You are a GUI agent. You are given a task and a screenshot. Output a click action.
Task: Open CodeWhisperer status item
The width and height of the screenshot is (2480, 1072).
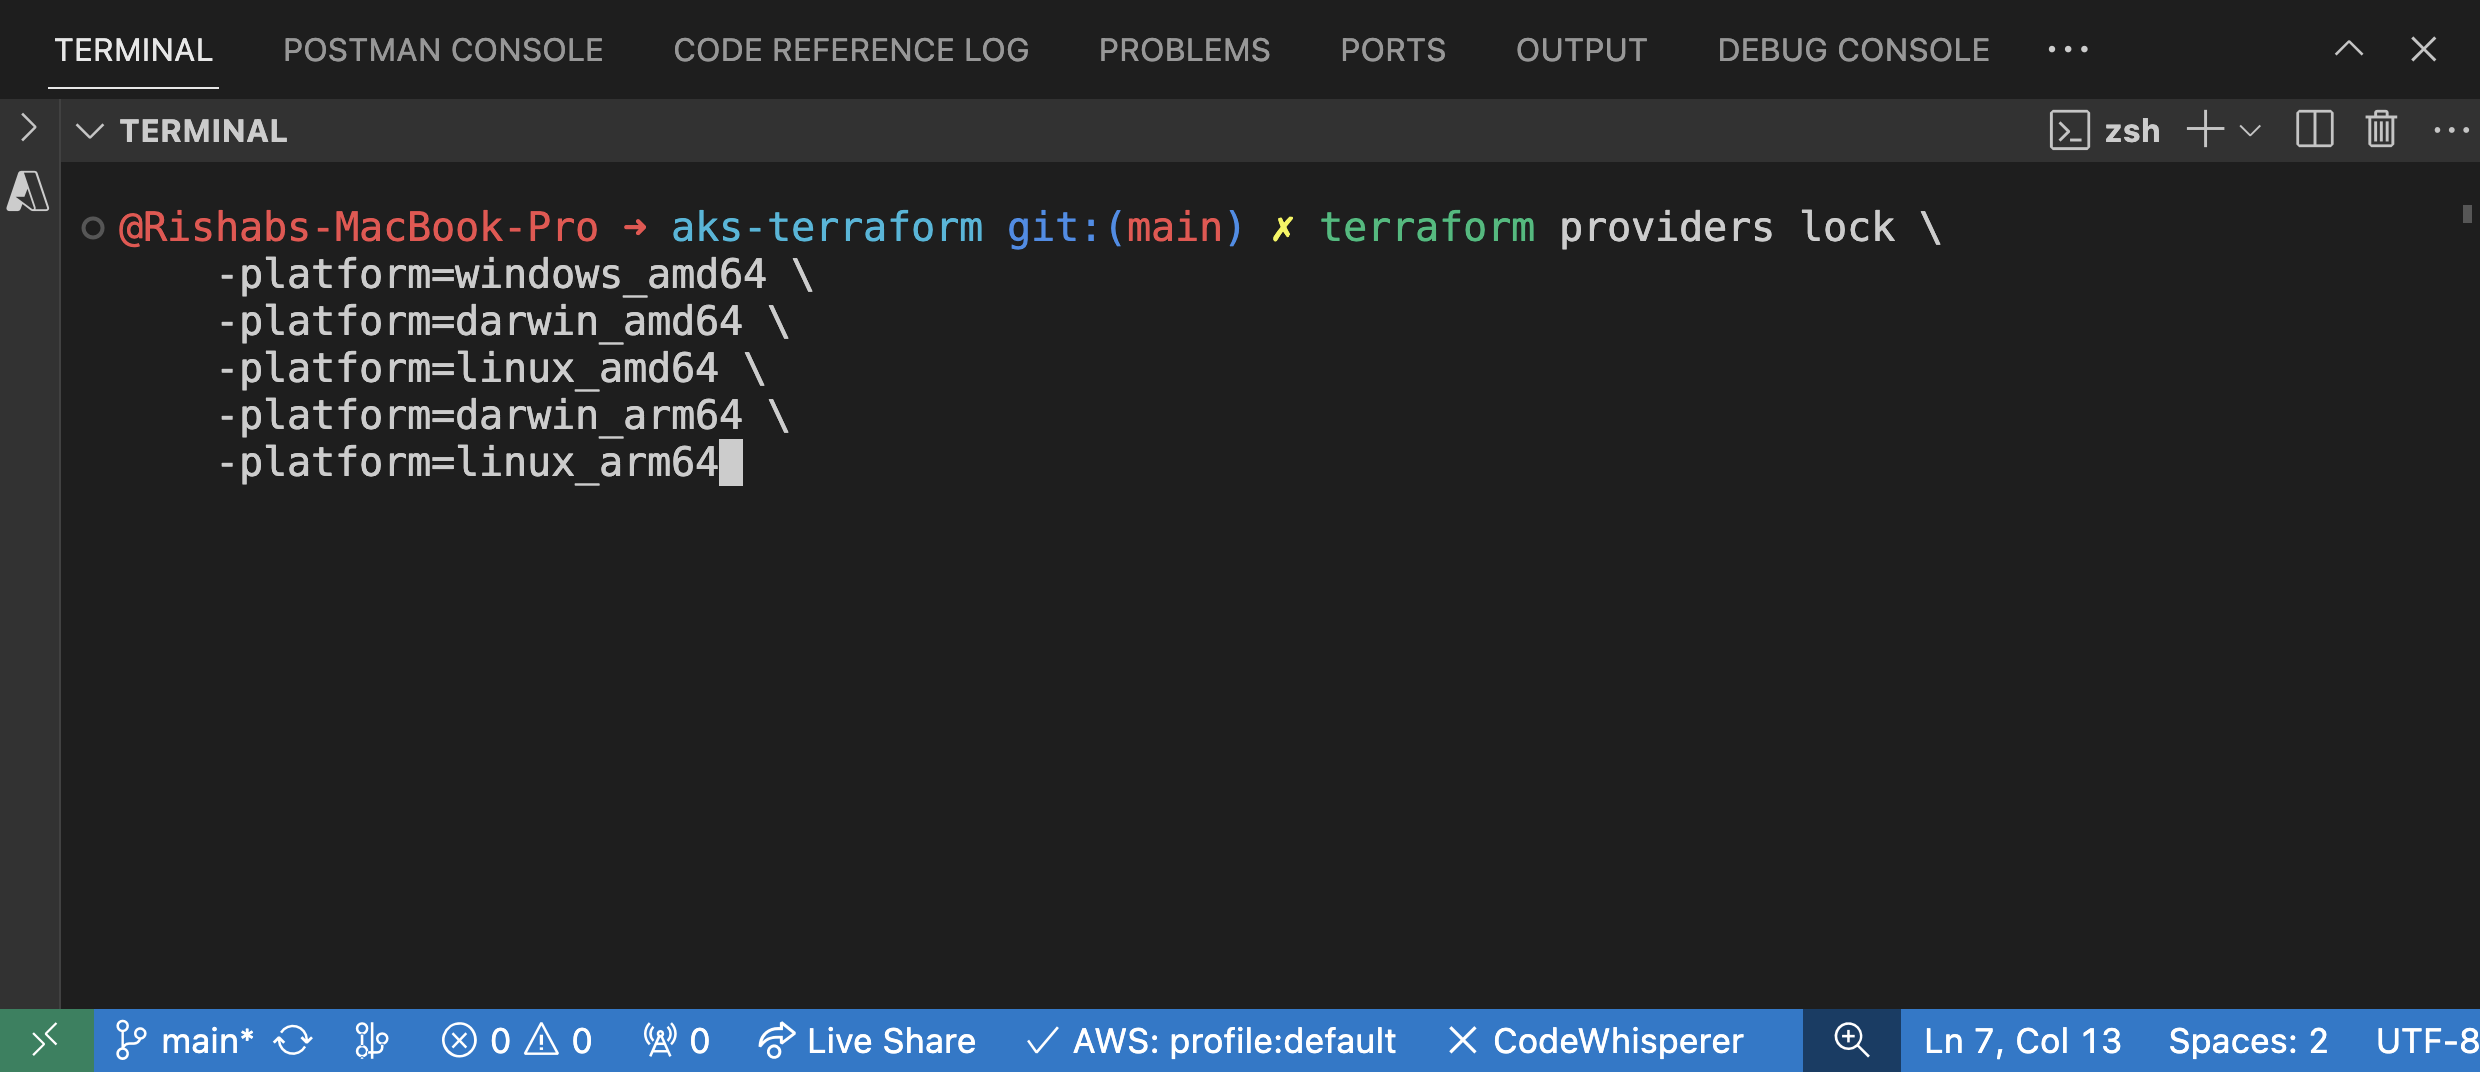coord(1596,1041)
